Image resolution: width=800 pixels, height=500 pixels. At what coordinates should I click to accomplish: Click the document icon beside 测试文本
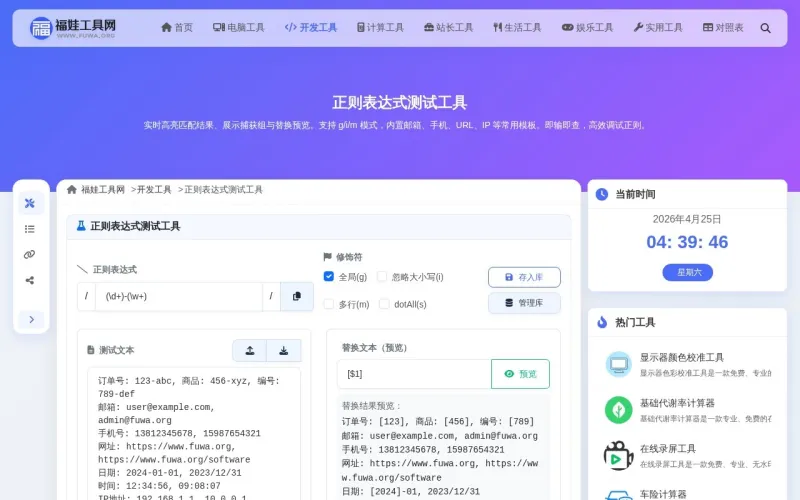91,350
